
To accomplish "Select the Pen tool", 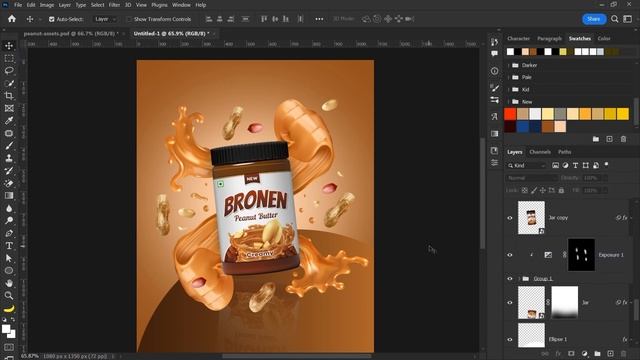I will 9,233.
